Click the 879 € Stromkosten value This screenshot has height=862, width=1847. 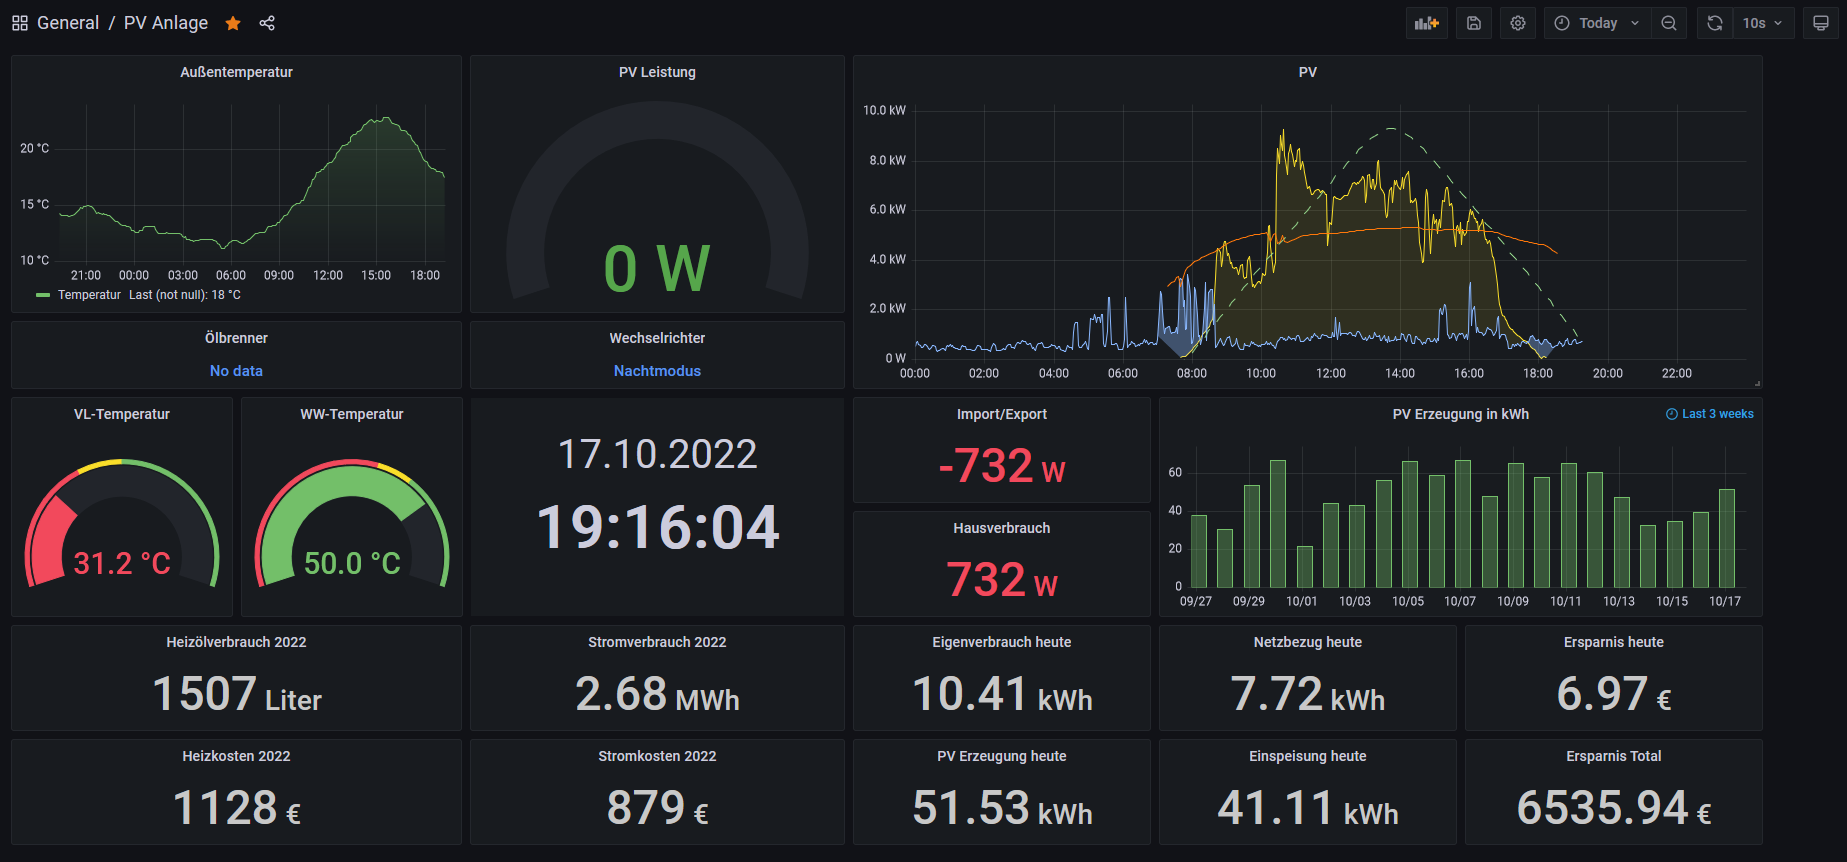[x=657, y=808]
